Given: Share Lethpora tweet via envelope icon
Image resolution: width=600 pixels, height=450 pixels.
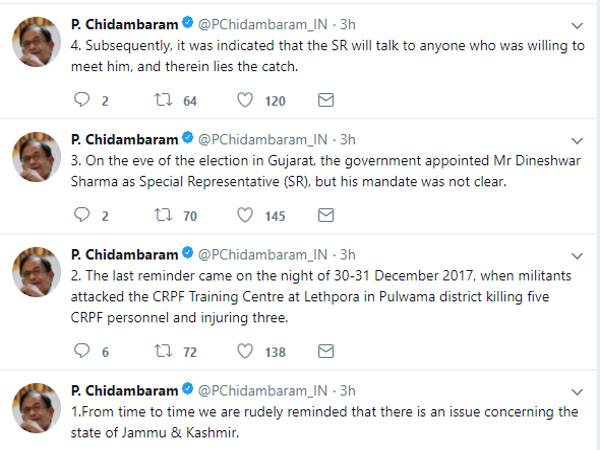Looking at the screenshot, I should 325,351.
